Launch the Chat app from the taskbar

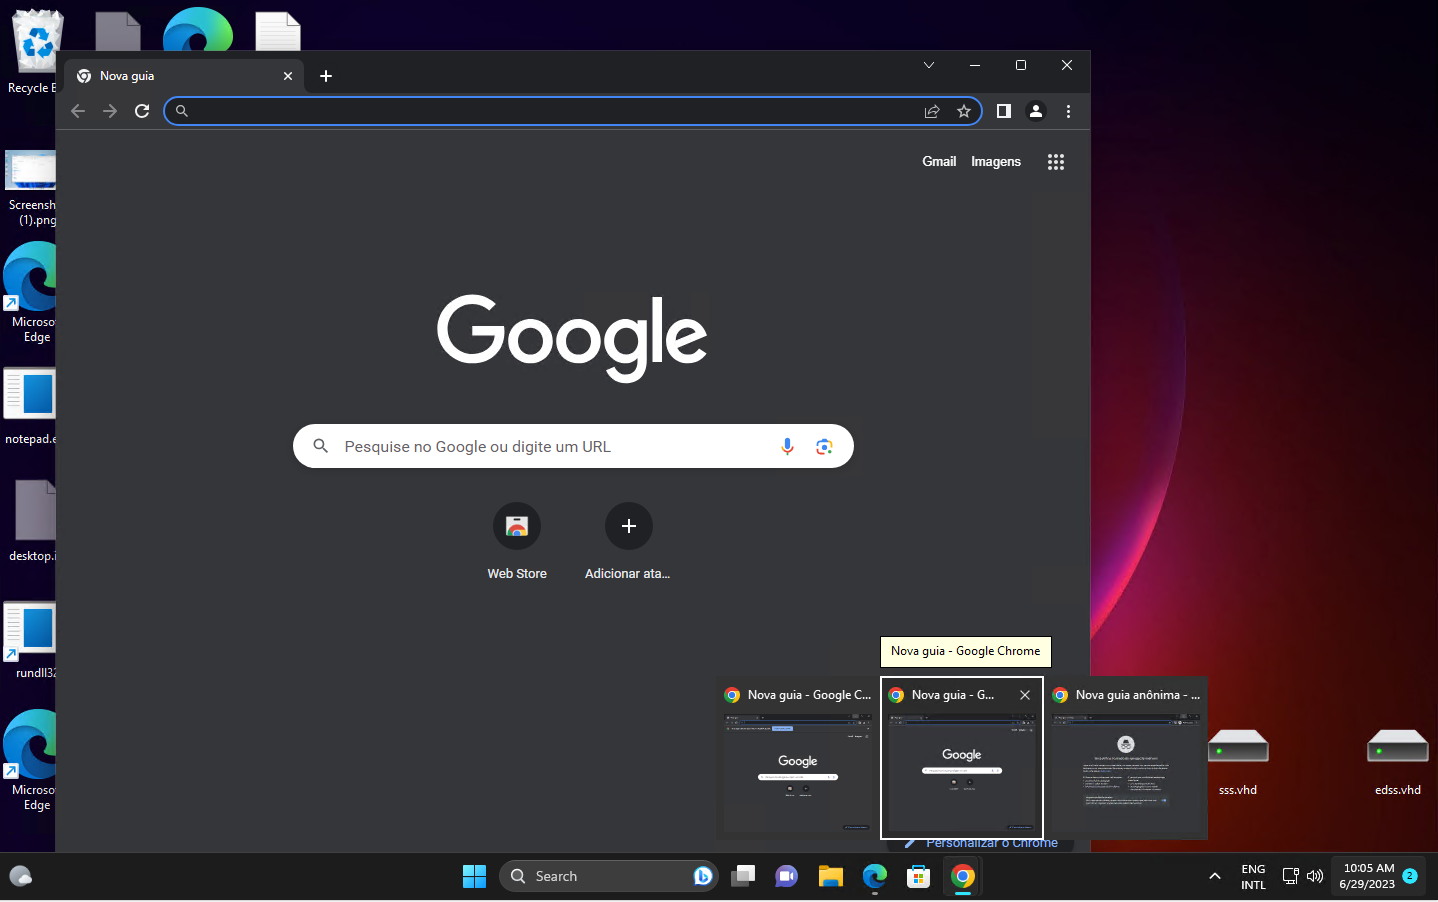[787, 877]
